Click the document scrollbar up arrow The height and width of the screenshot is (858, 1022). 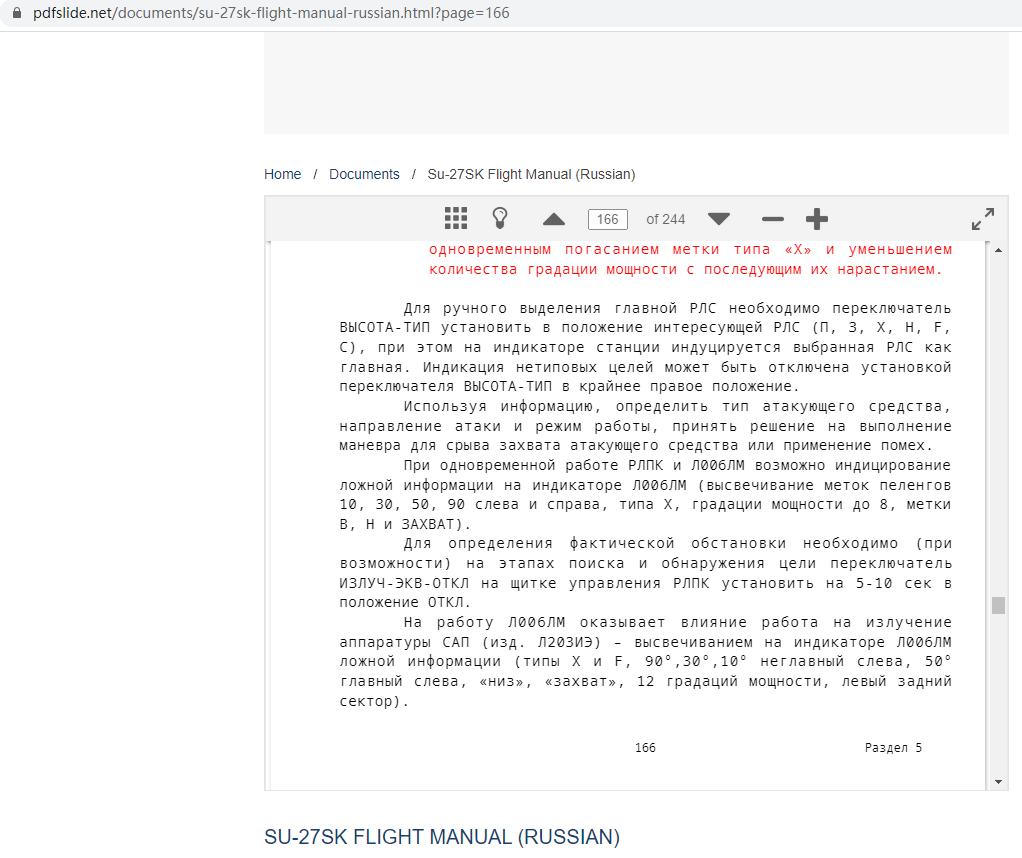(999, 250)
